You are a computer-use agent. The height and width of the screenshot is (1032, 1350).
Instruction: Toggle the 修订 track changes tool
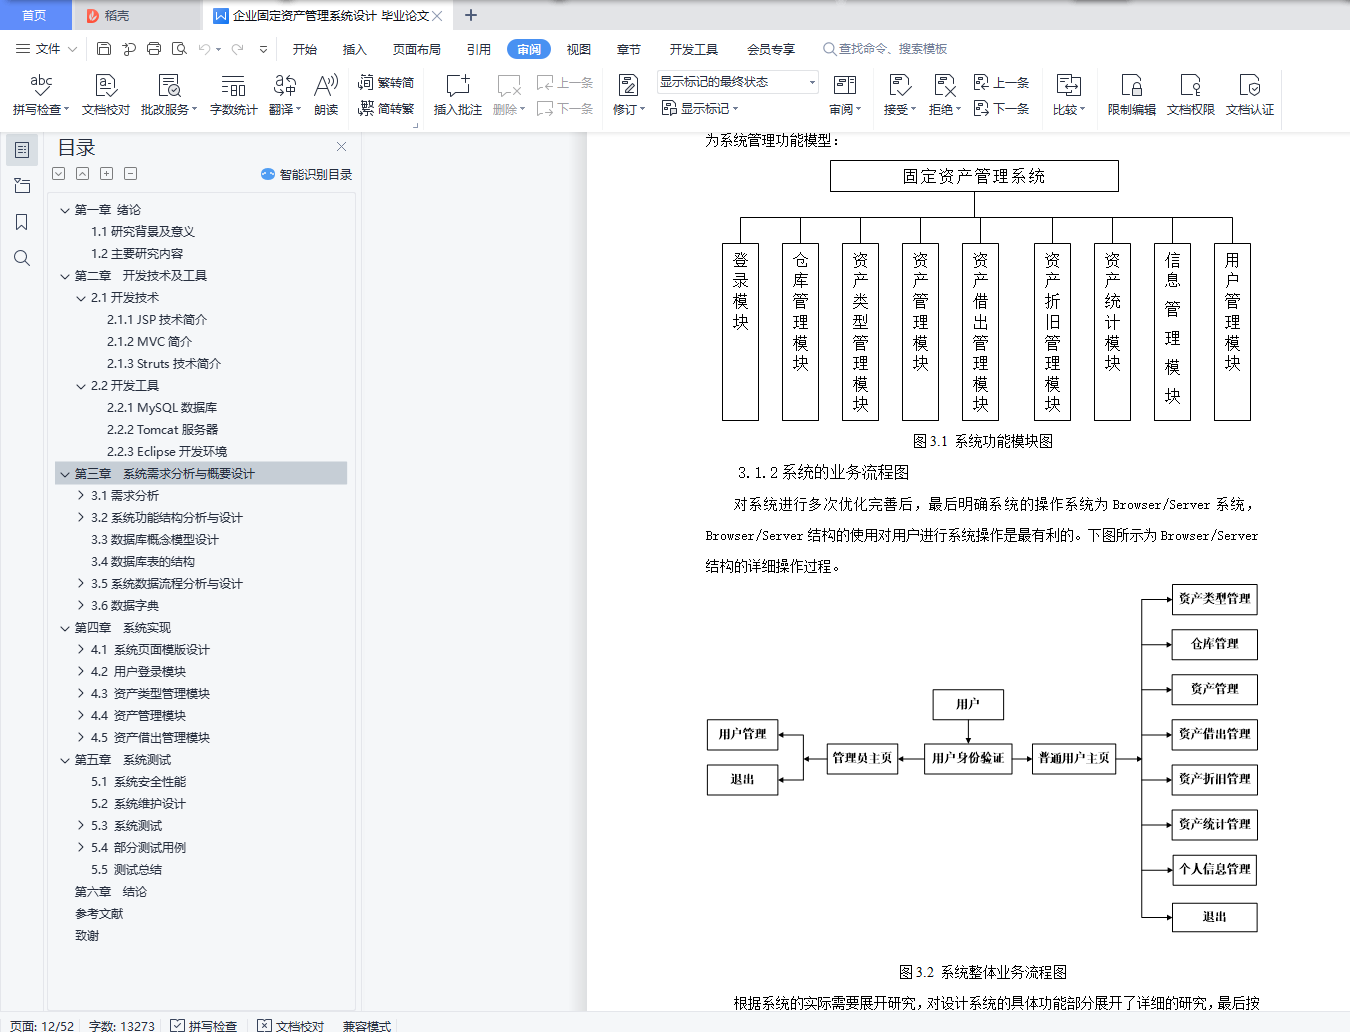click(x=629, y=94)
